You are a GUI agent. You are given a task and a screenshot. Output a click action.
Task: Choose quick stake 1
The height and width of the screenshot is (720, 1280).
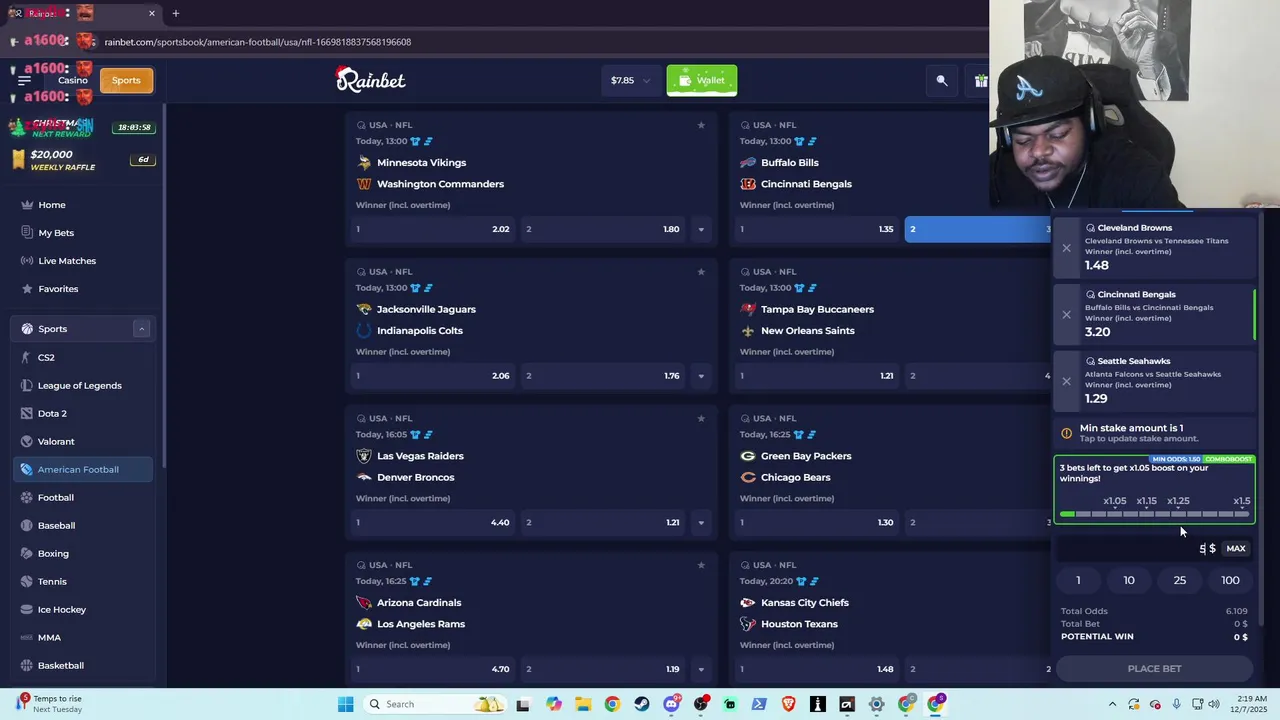pos(1078,580)
